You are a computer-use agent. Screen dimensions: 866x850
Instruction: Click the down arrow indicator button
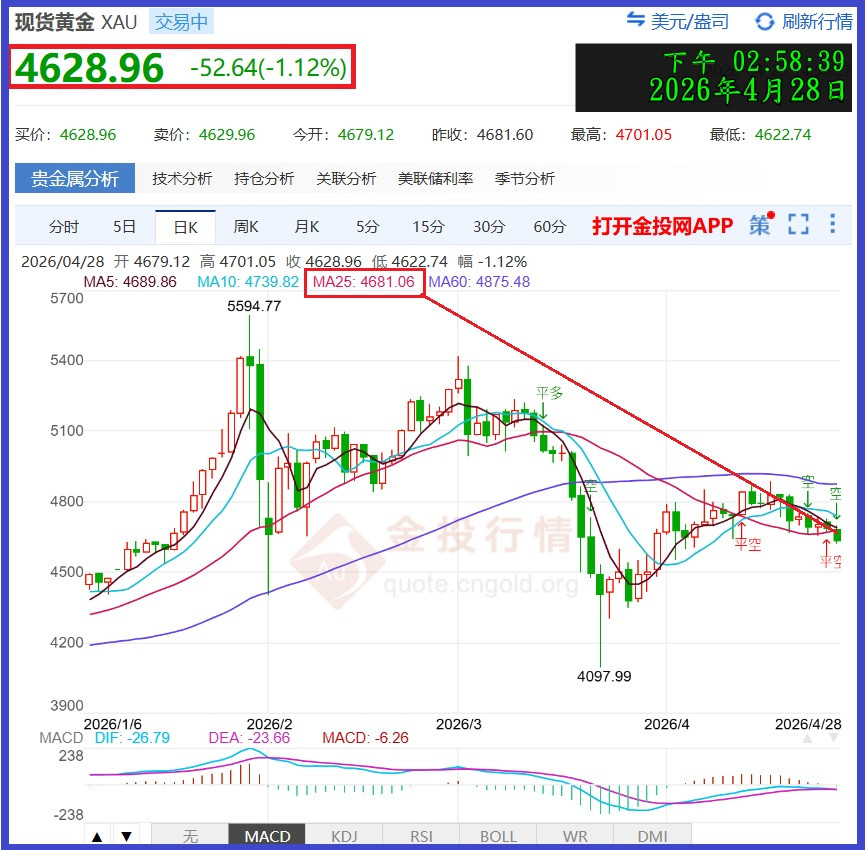(126, 837)
